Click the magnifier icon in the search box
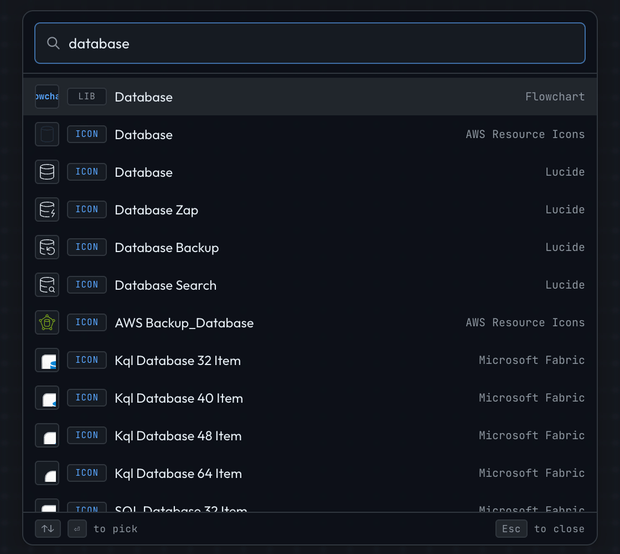Screen dimensions: 620x554 click(x=53, y=43)
